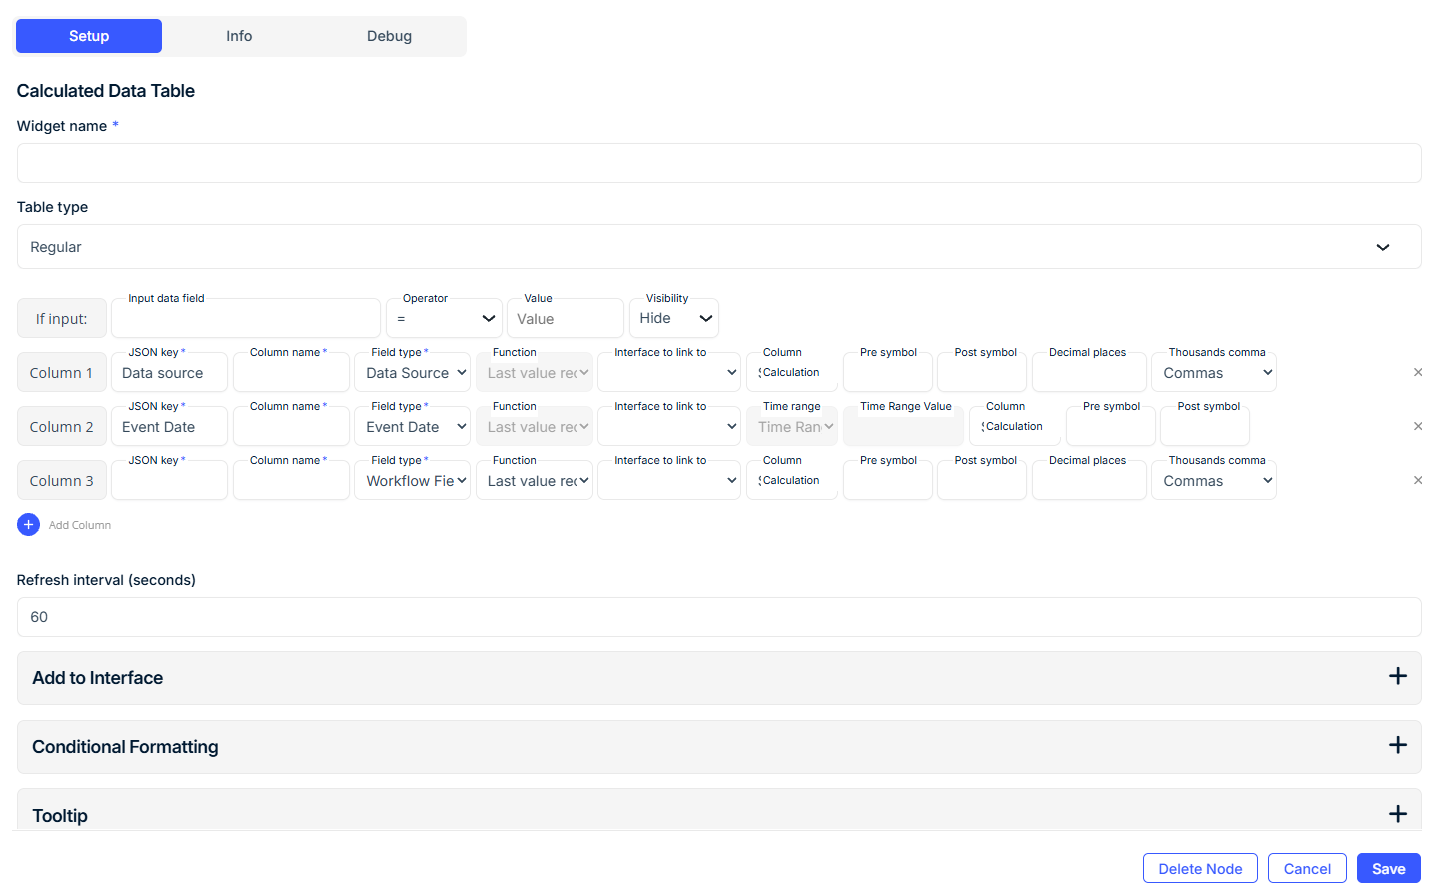Screen dimensions: 1433x890
Task: Open Column 2 Interface to link to dropdown
Action: pyautogui.click(x=669, y=426)
